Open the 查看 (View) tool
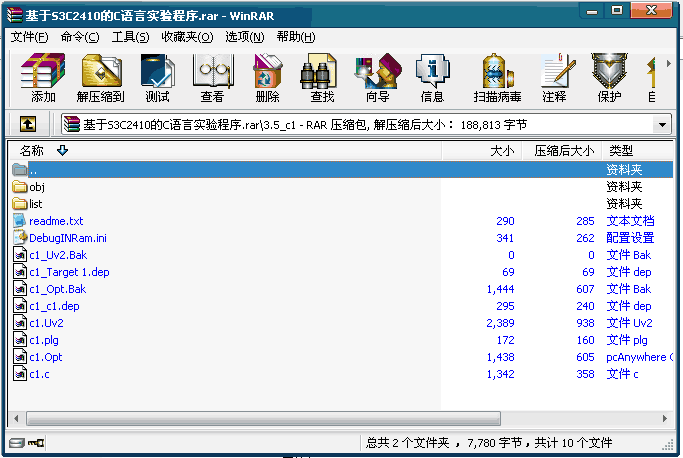 pyautogui.click(x=212, y=78)
